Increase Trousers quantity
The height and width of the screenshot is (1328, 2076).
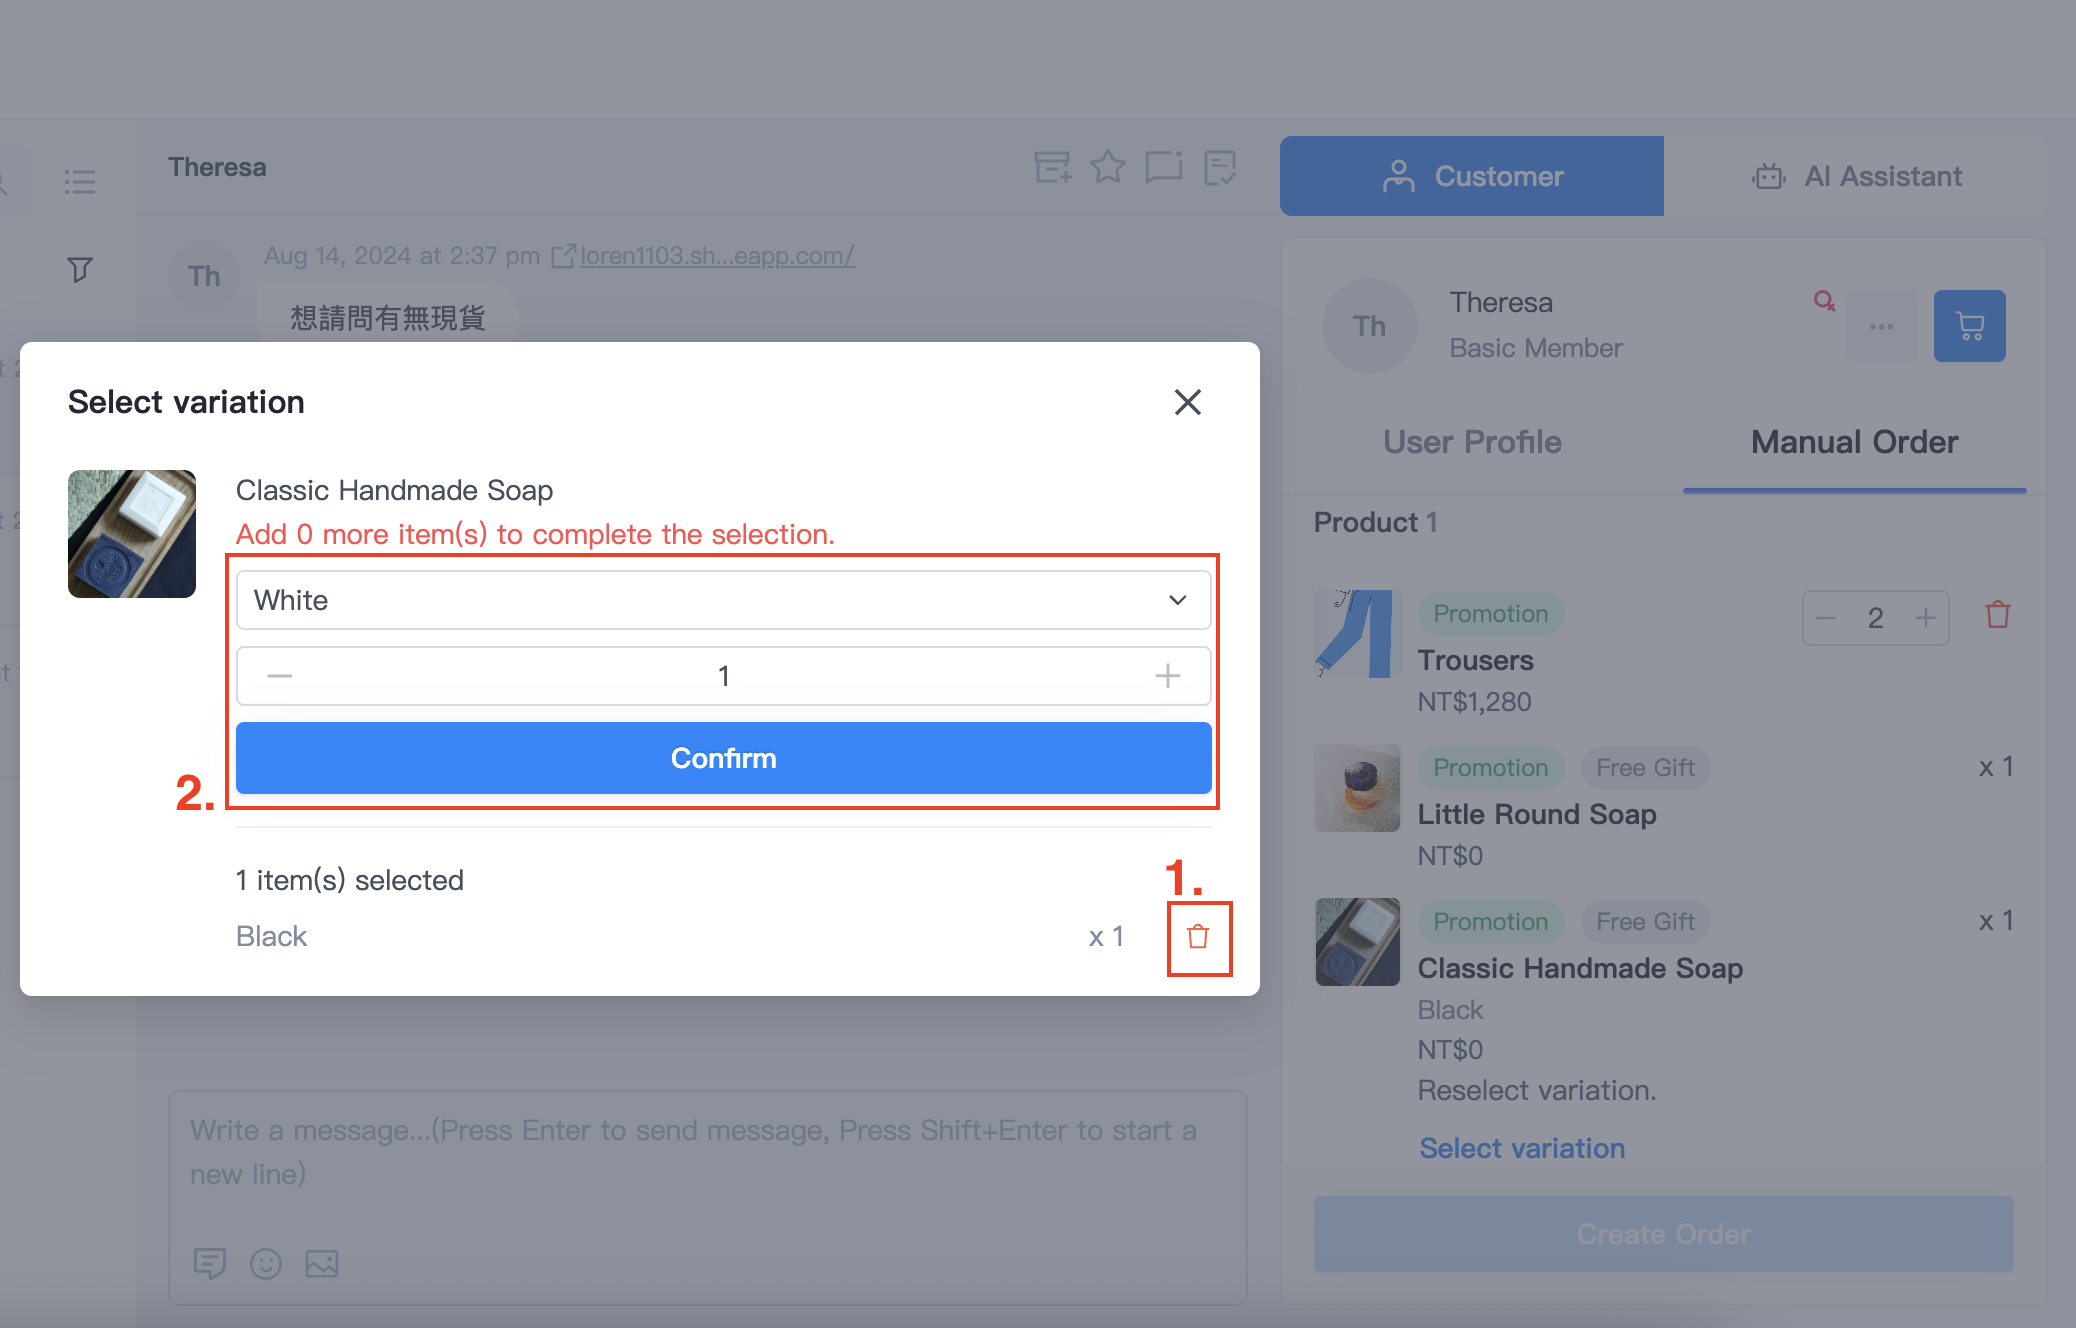coord(1925,618)
